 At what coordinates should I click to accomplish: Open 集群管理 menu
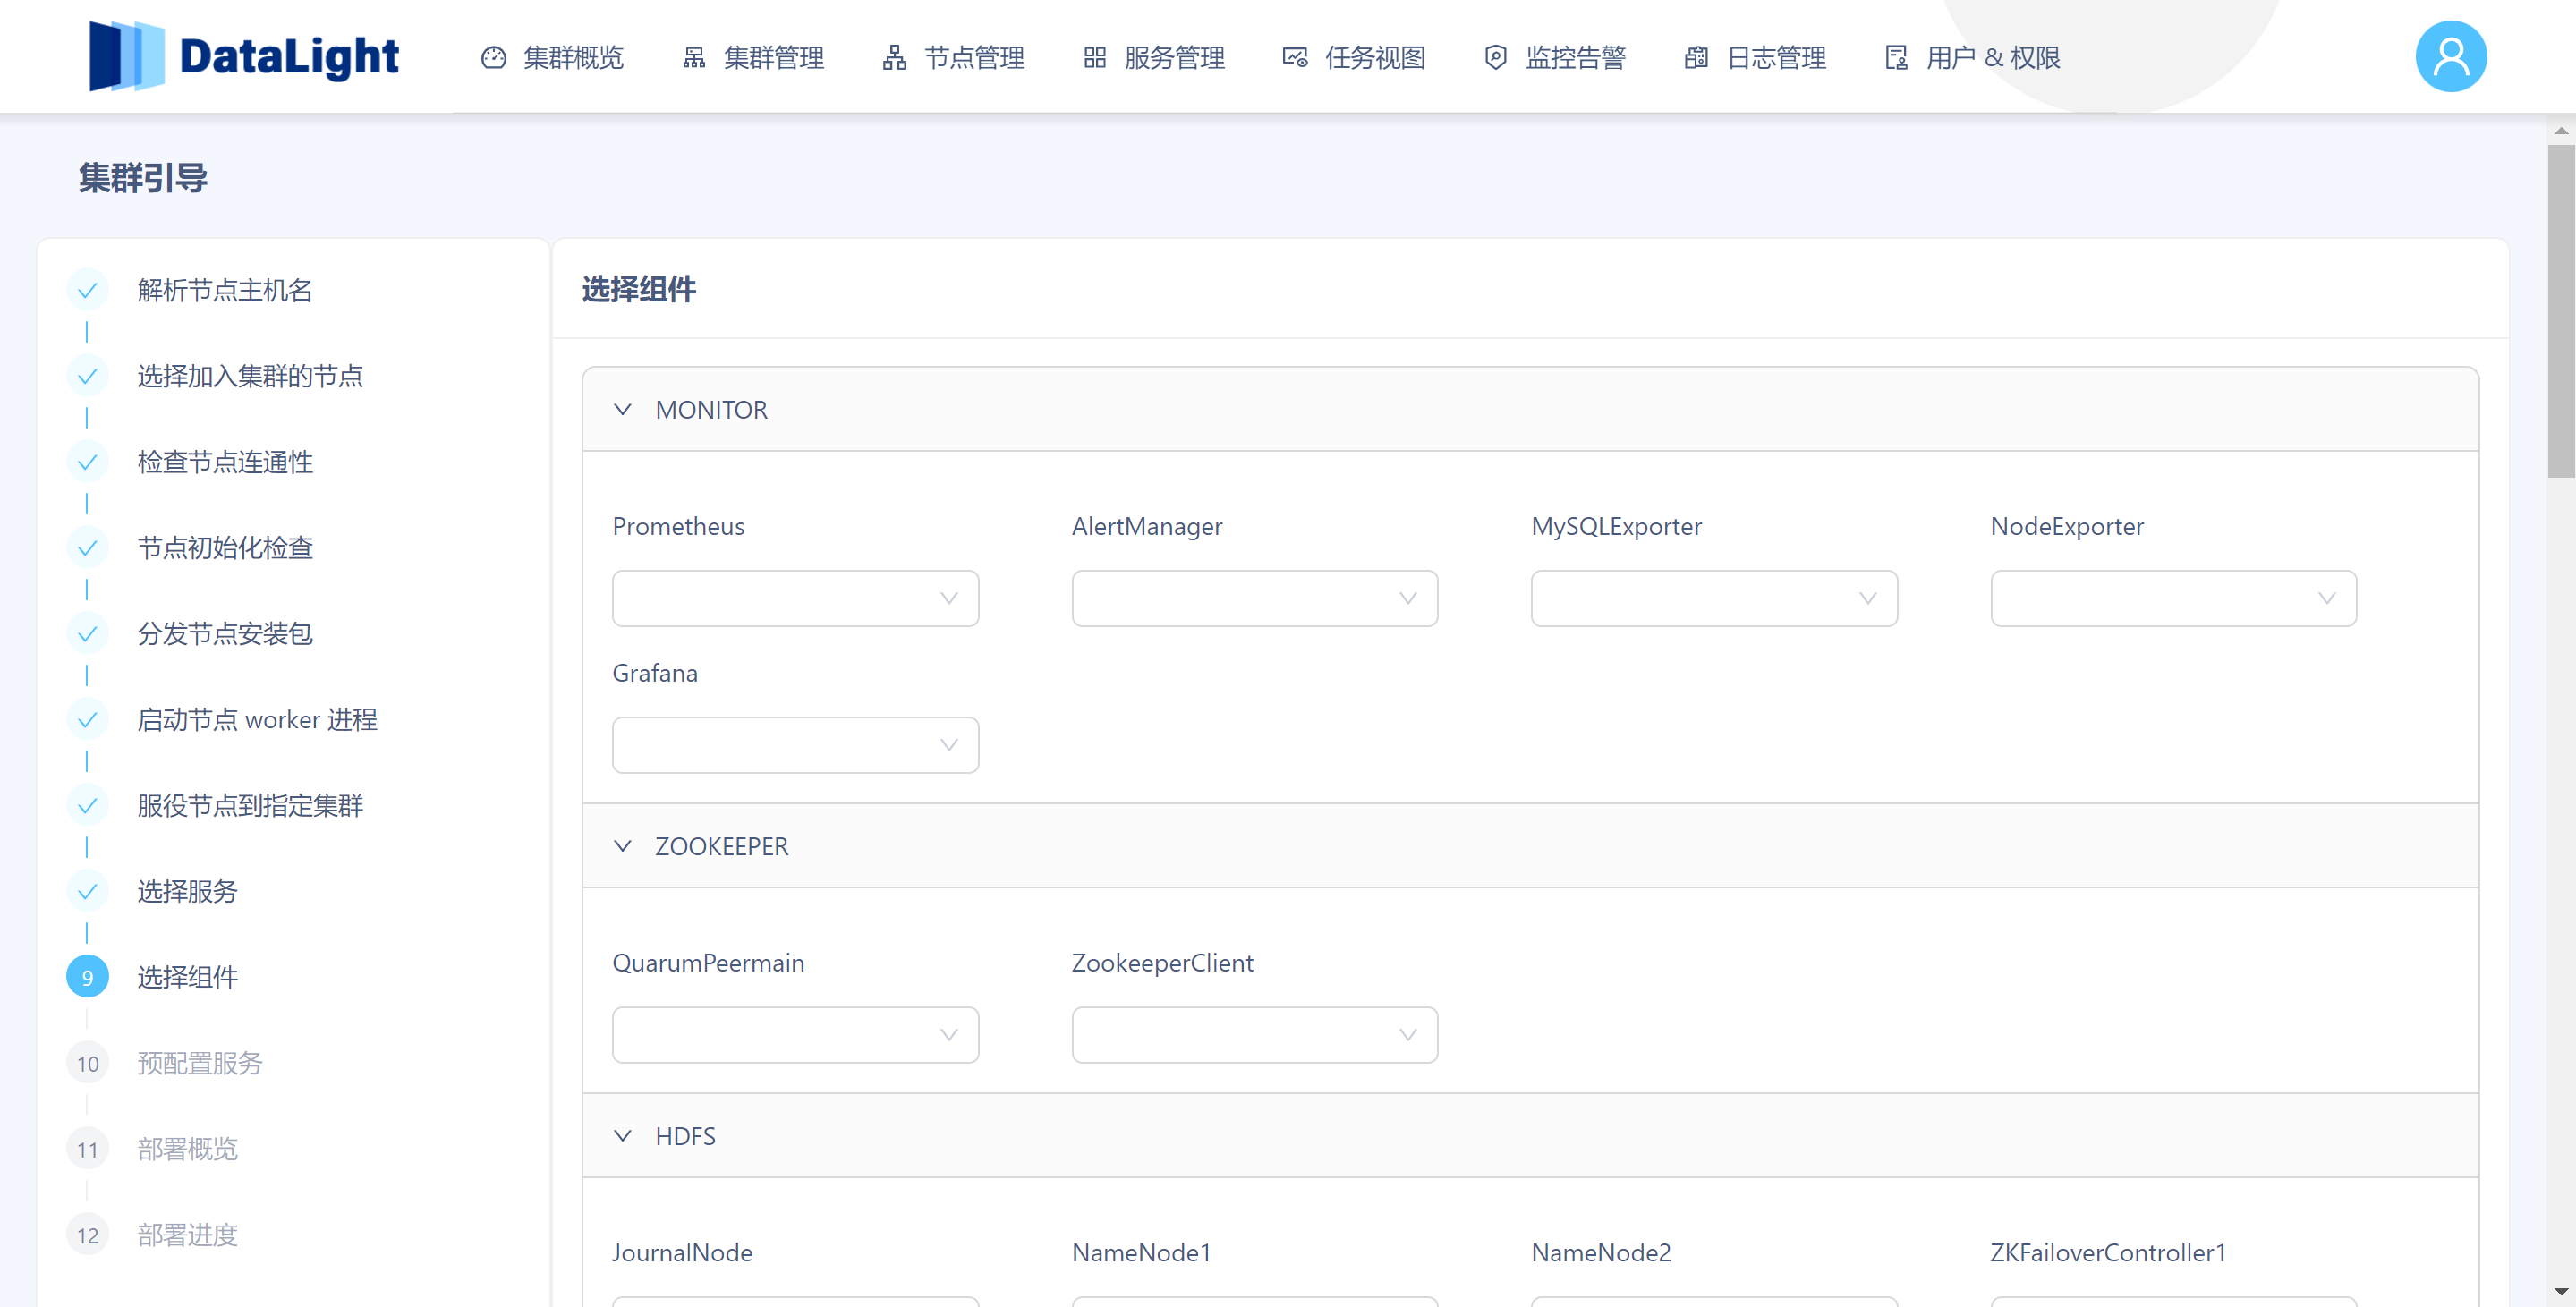click(x=753, y=58)
